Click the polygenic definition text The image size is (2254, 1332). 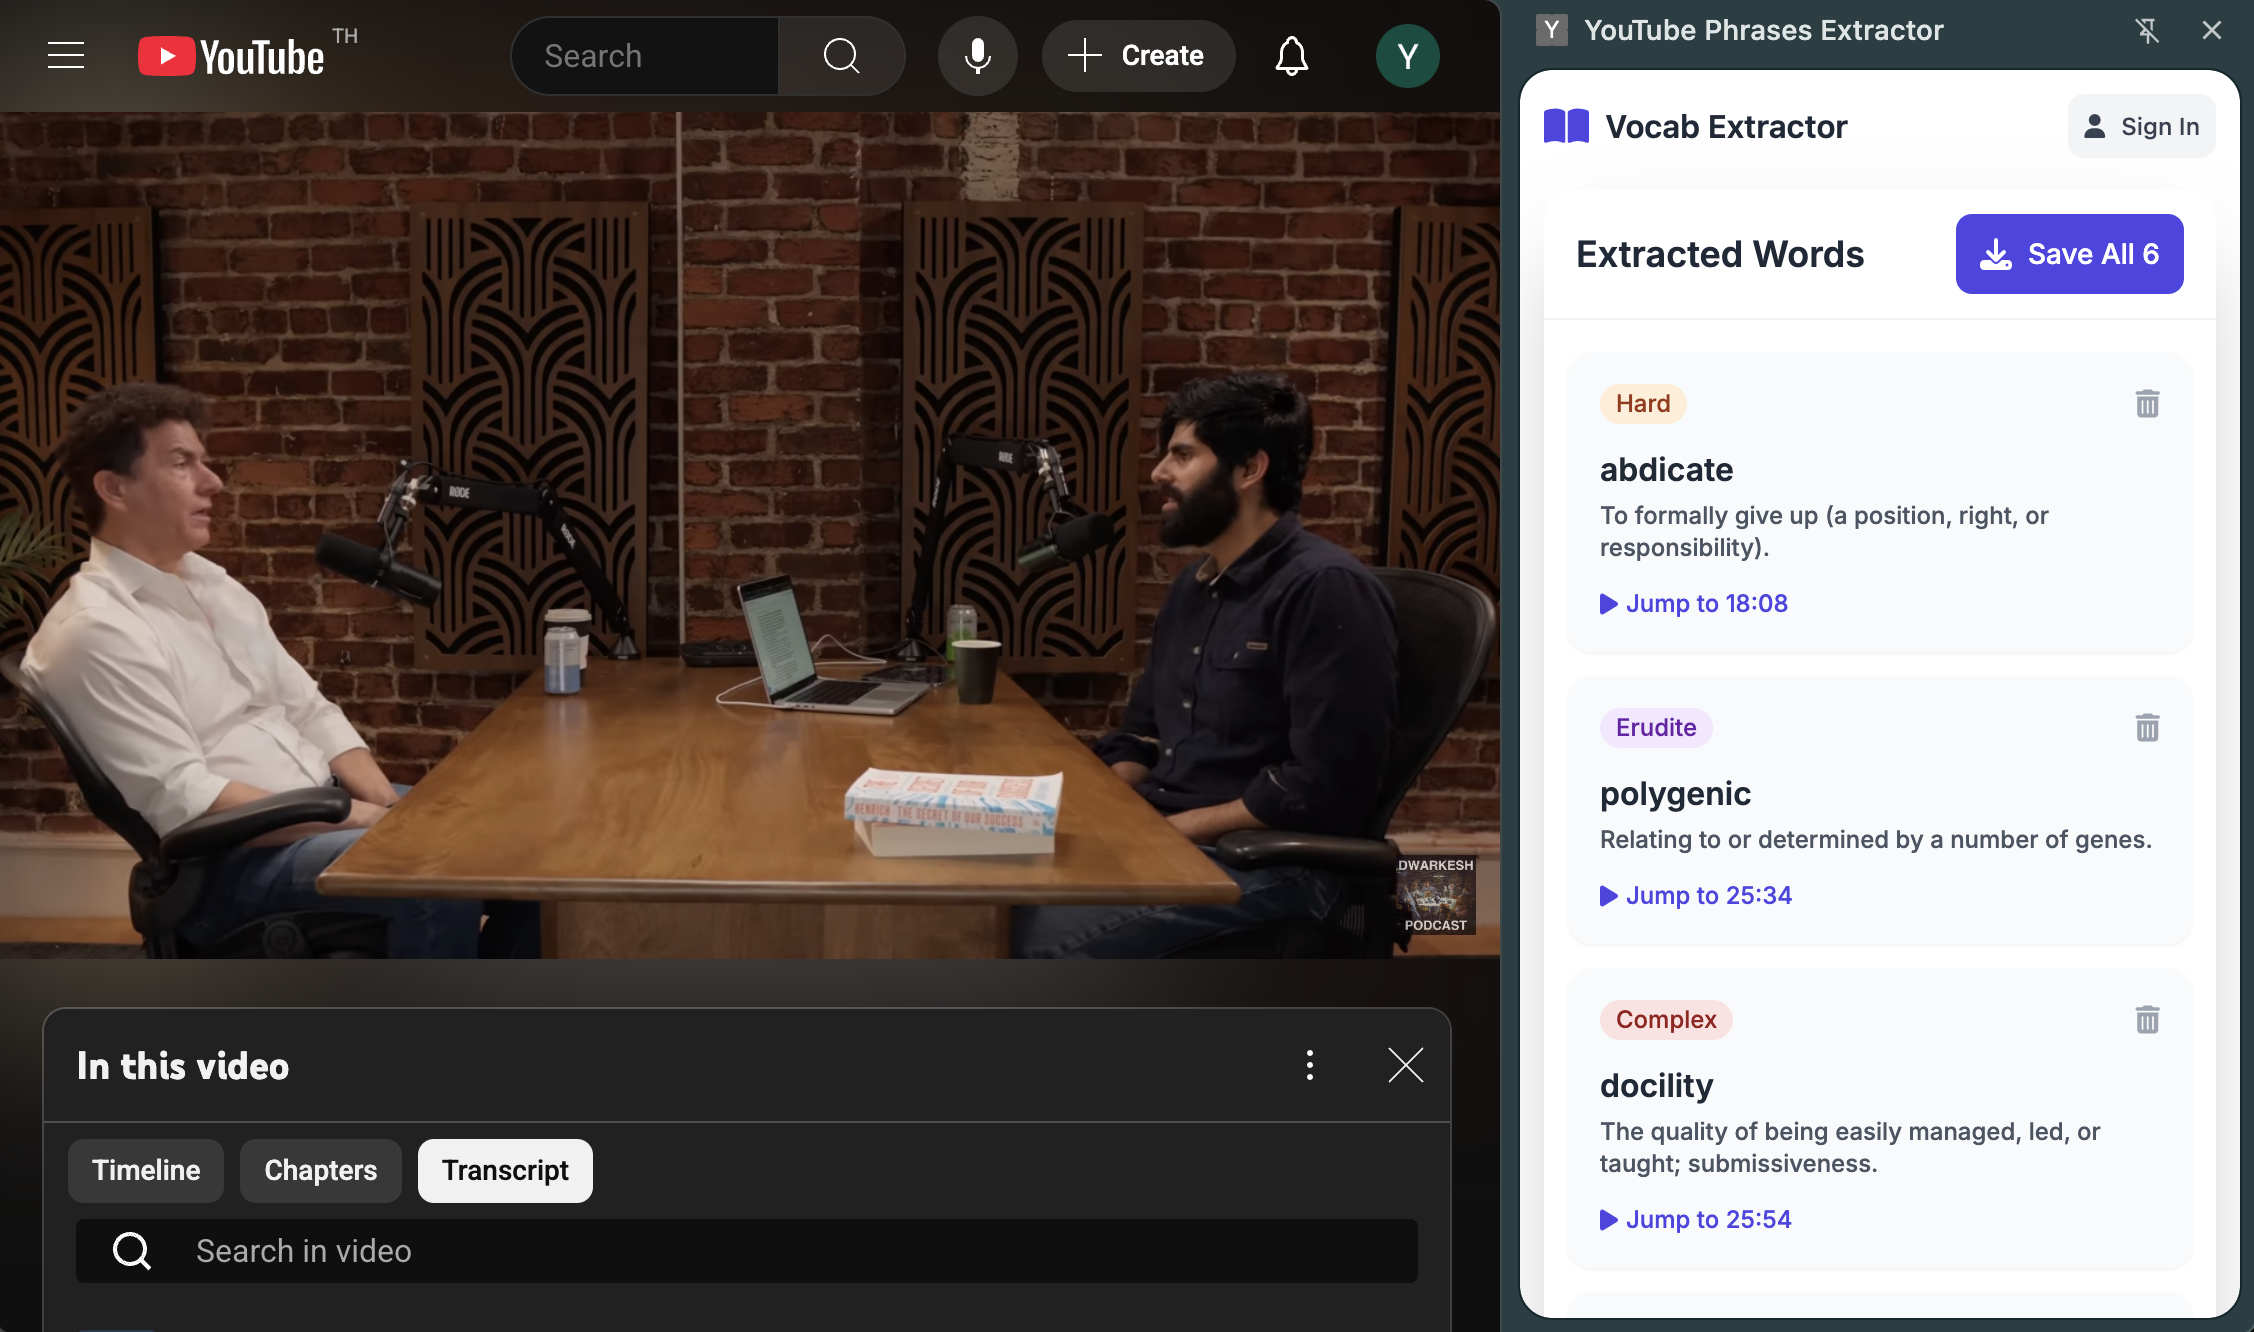(1876, 840)
